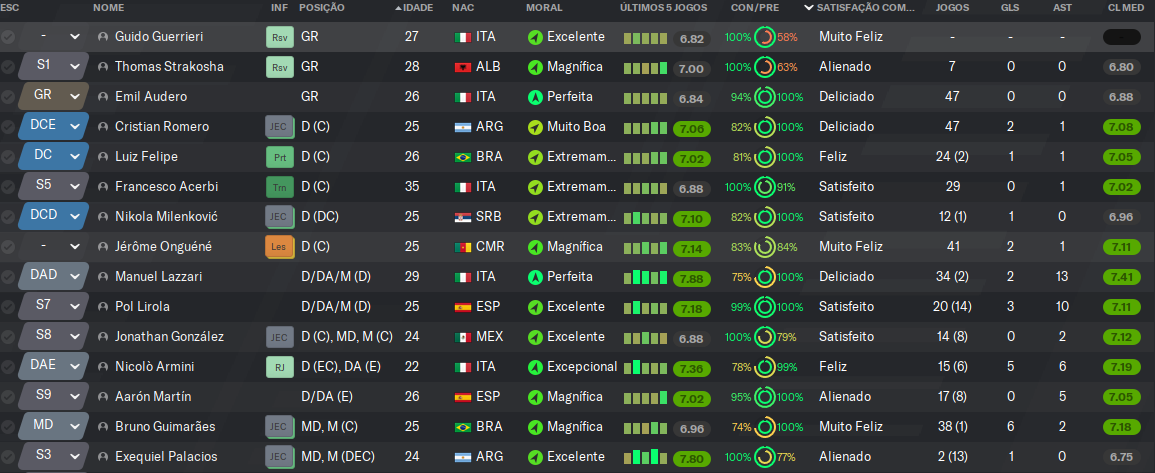Screen dimensions: 1155x473
Task: Sort by the MORAL column header
Action: click(544, 7)
